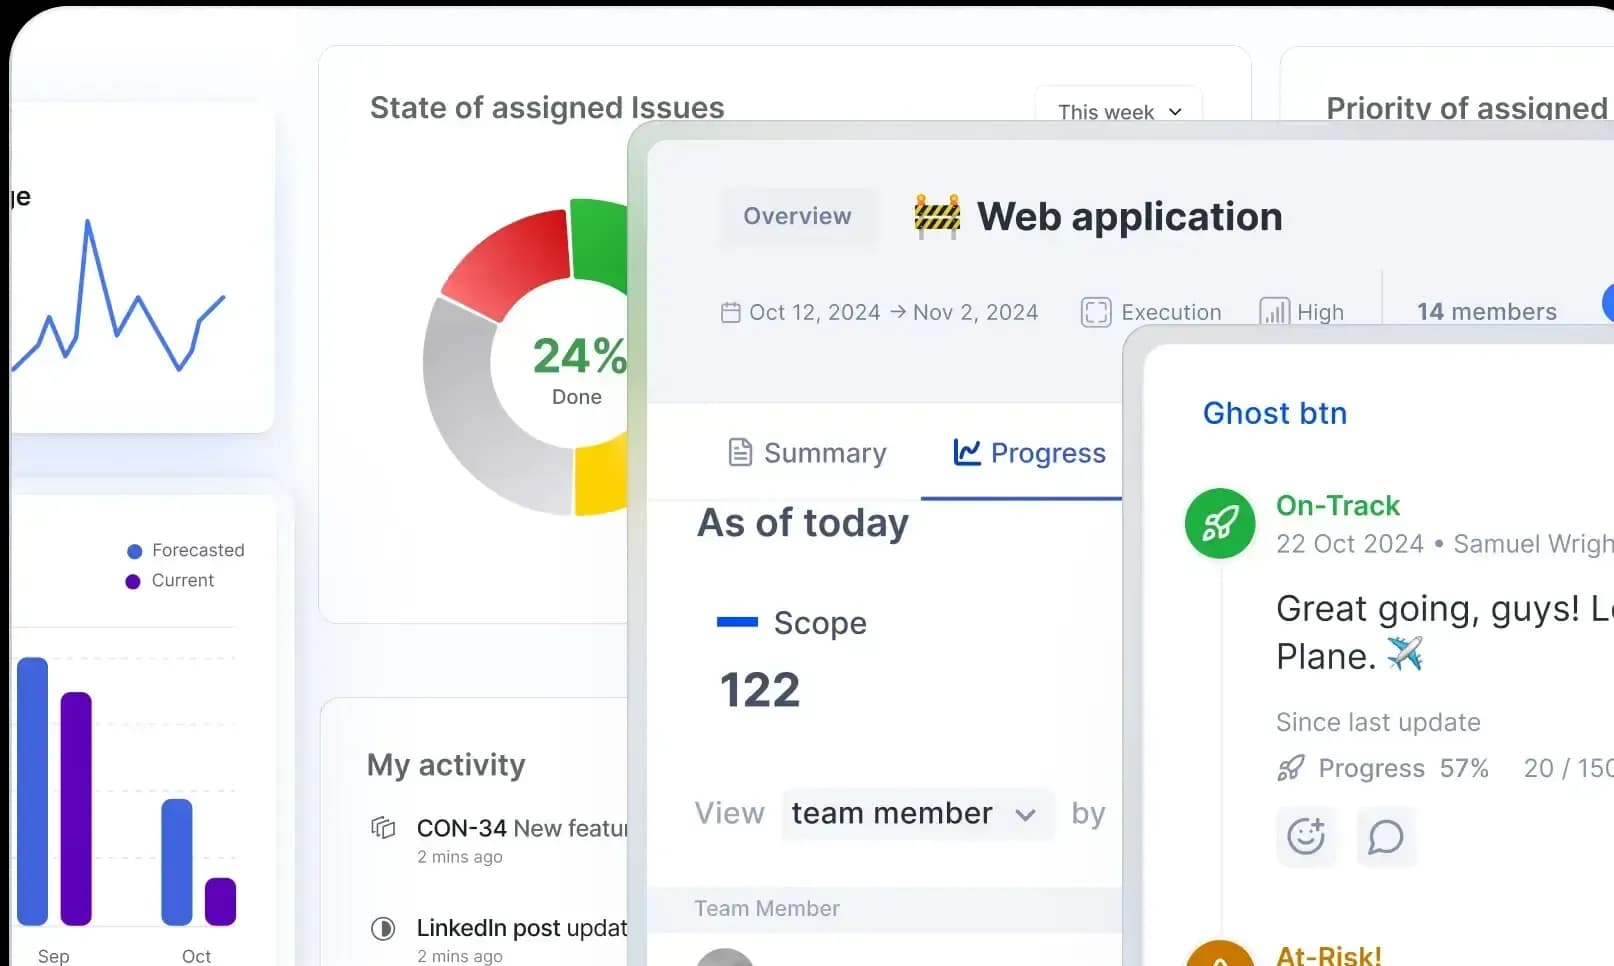The image size is (1614, 966).
Task: Open comments via the speech bubble icon
Action: [1385, 837]
